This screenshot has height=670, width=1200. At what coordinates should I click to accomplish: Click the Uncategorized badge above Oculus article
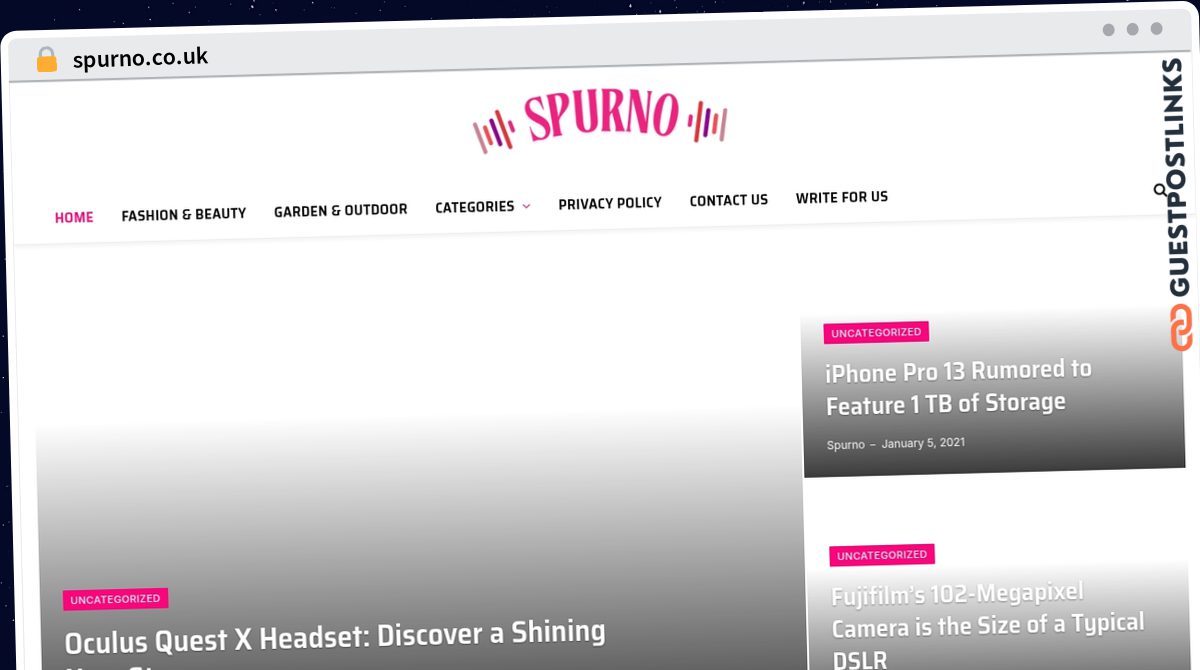point(115,599)
